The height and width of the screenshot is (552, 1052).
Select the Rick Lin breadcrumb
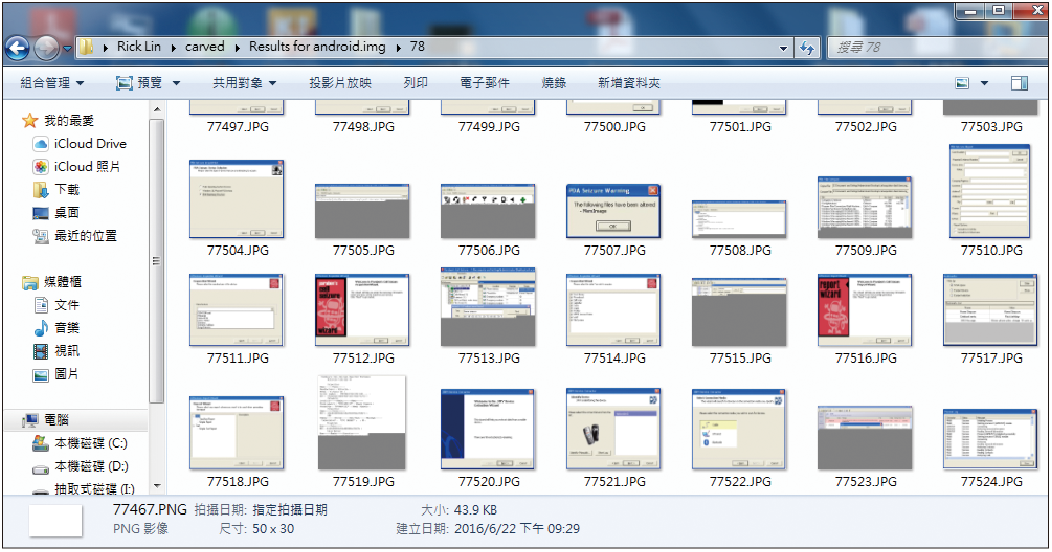point(139,46)
